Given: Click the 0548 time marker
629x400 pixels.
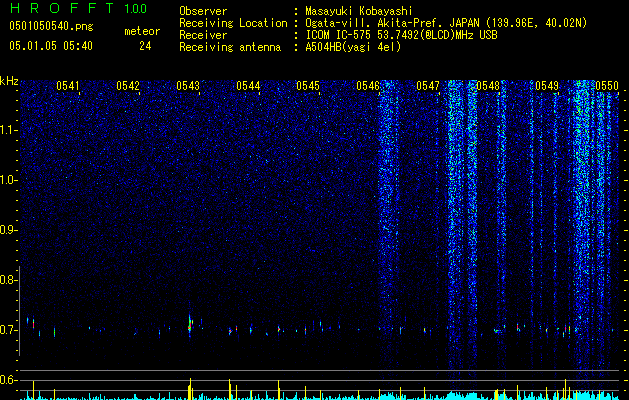Looking at the screenshot, I should pyautogui.click(x=488, y=86).
